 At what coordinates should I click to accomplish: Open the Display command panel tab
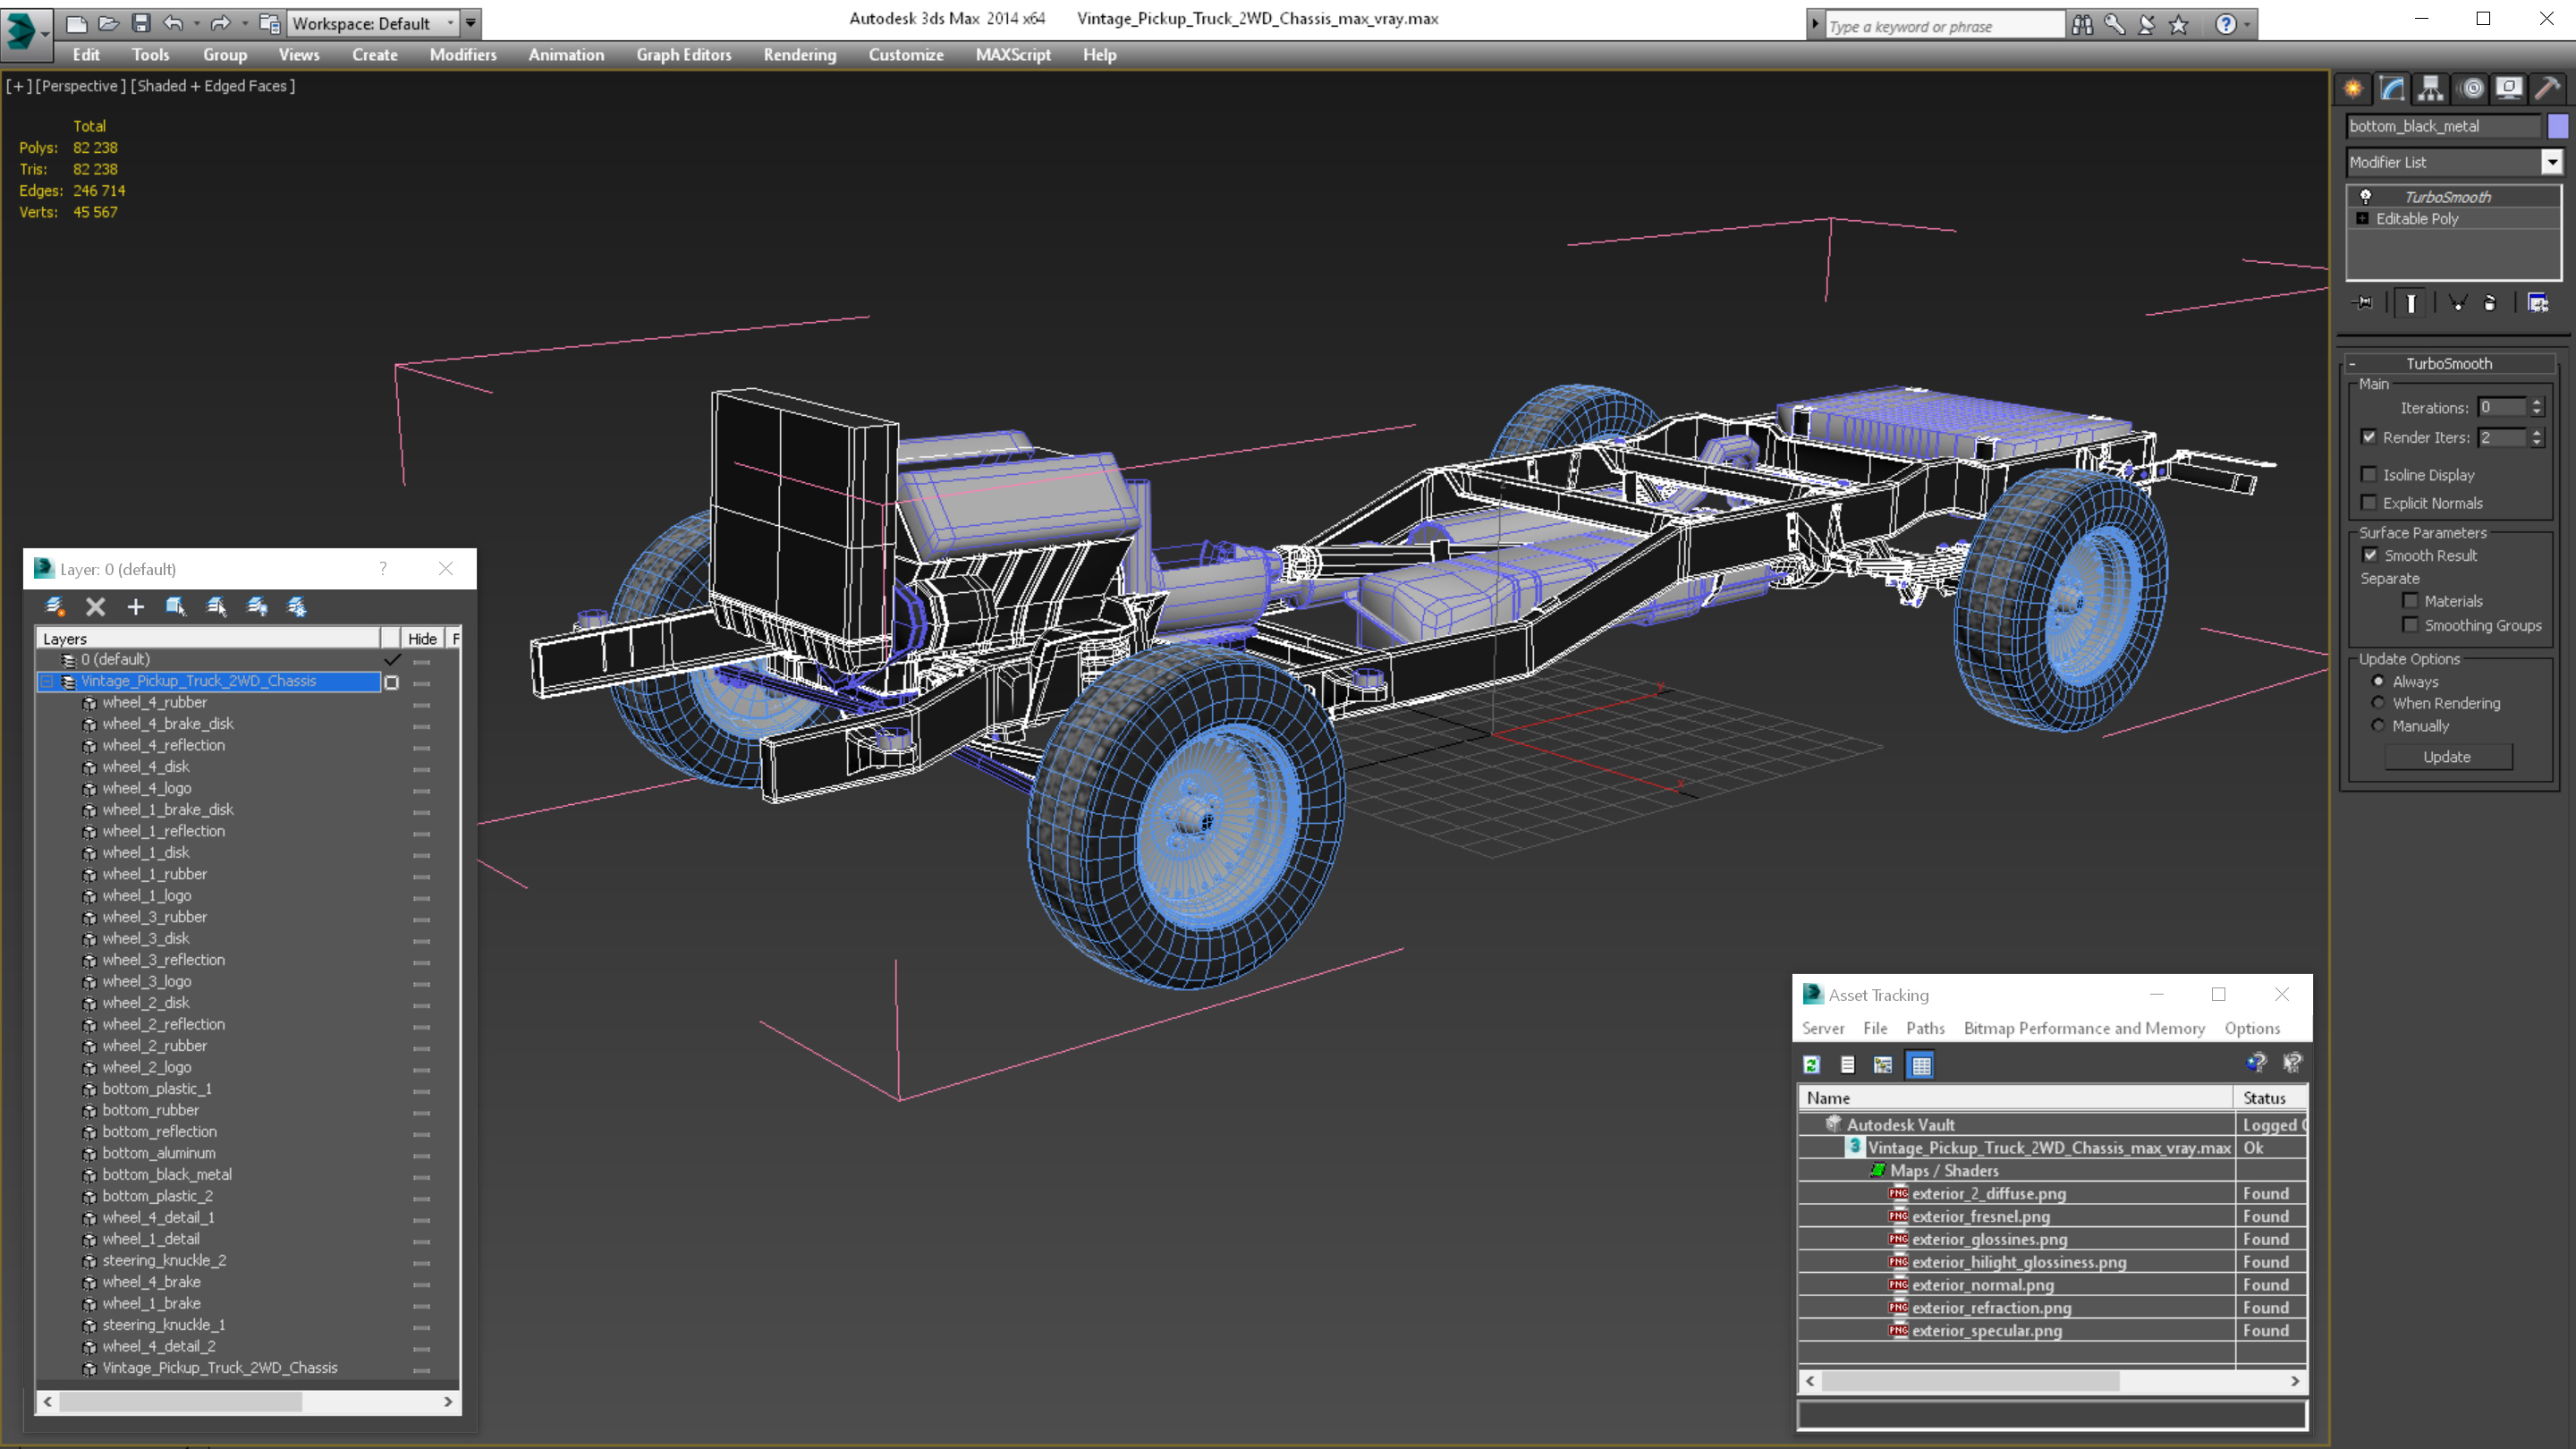(x=2509, y=88)
